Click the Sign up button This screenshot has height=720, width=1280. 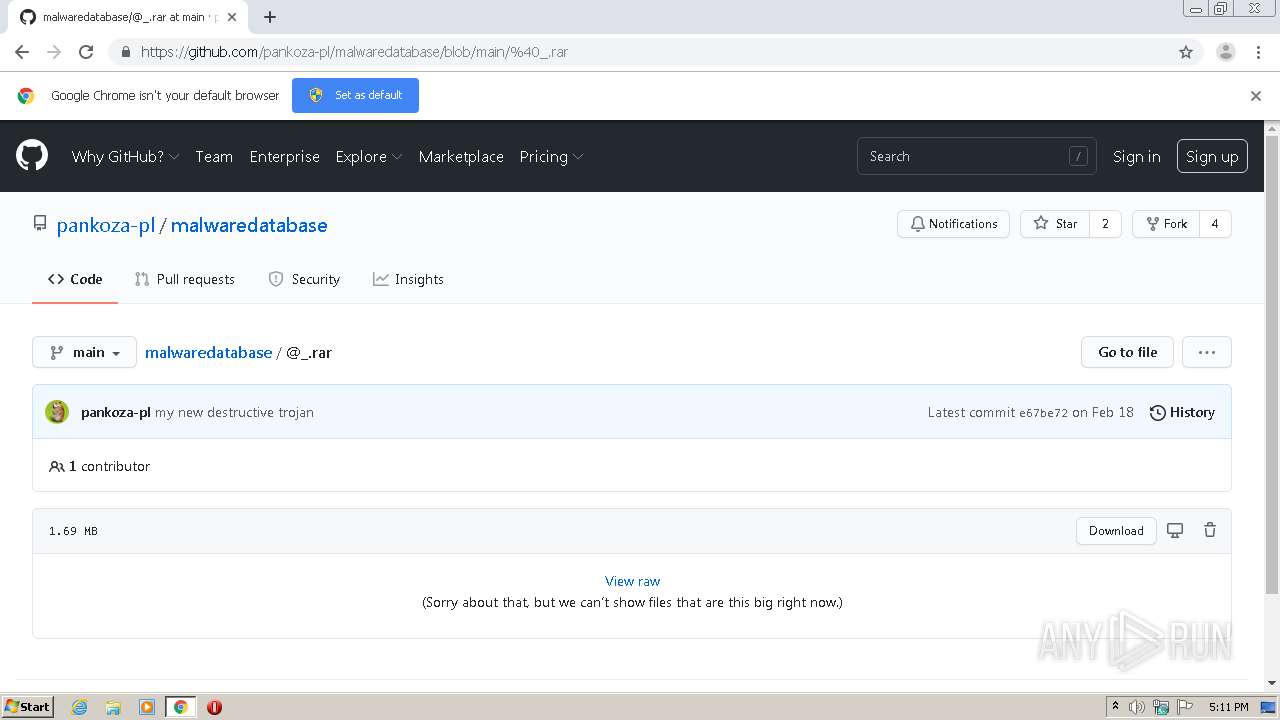[x=1212, y=156]
